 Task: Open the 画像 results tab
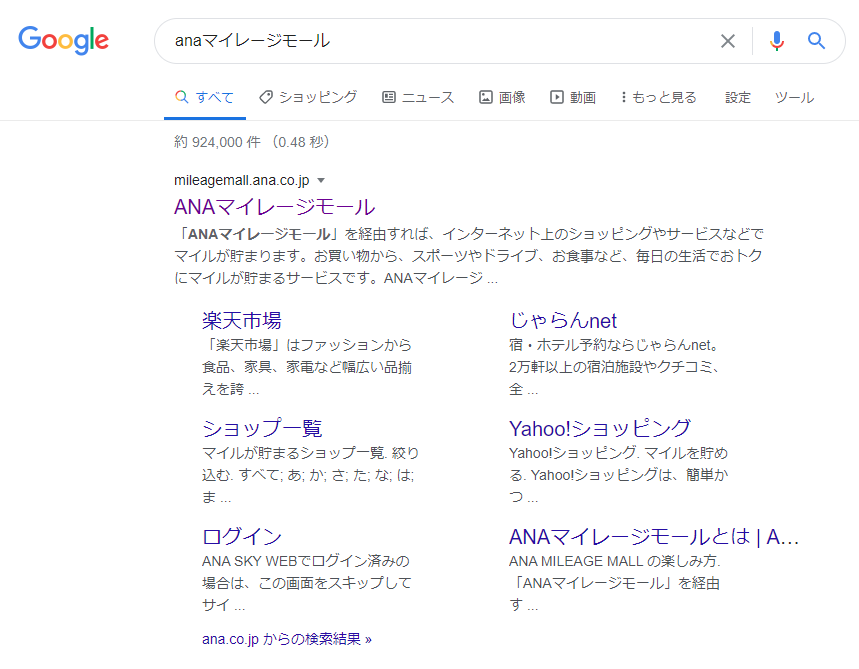pos(502,97)
